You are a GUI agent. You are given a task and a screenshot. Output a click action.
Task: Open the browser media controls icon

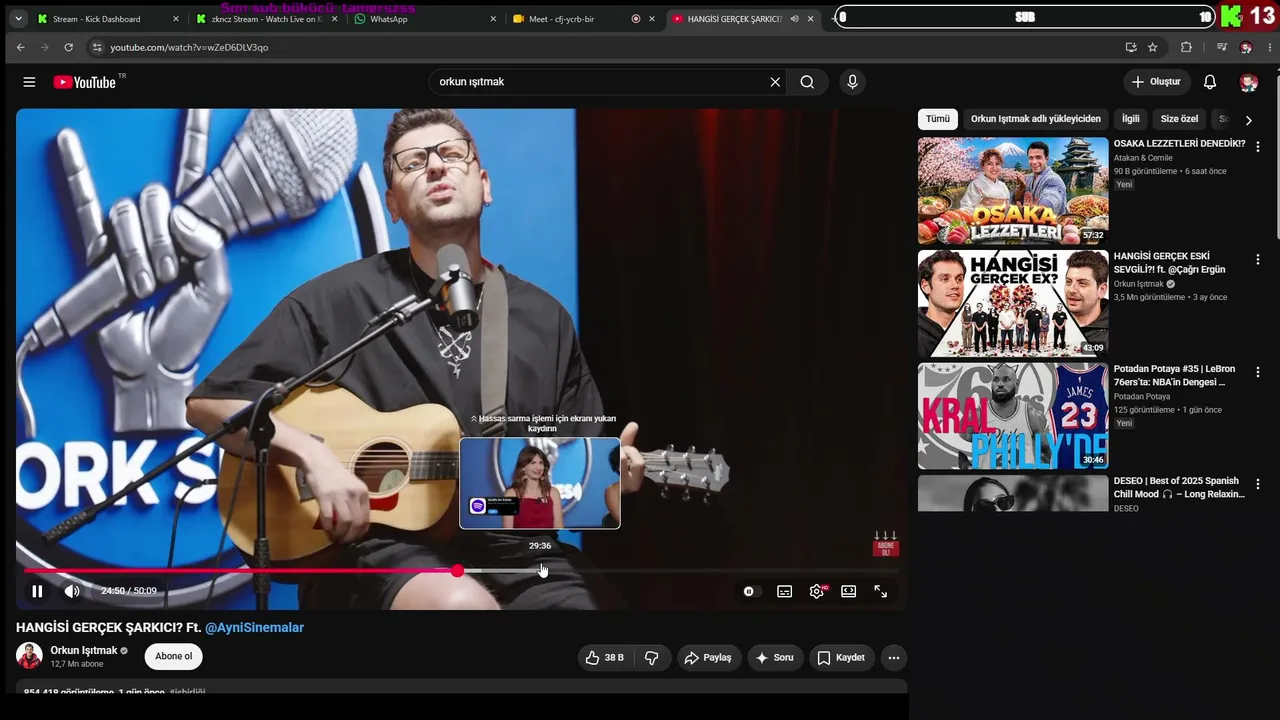1221,47
